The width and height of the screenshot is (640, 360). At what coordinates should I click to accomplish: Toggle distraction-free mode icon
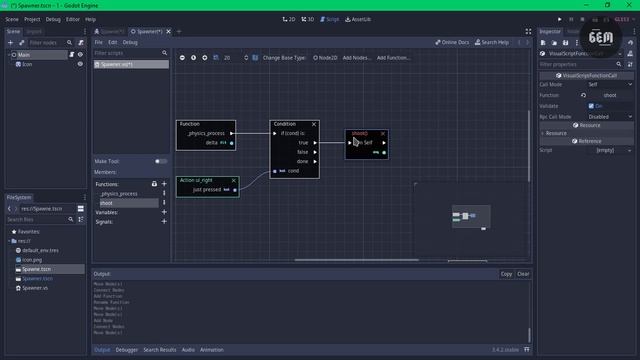click(x=528, y=31)
